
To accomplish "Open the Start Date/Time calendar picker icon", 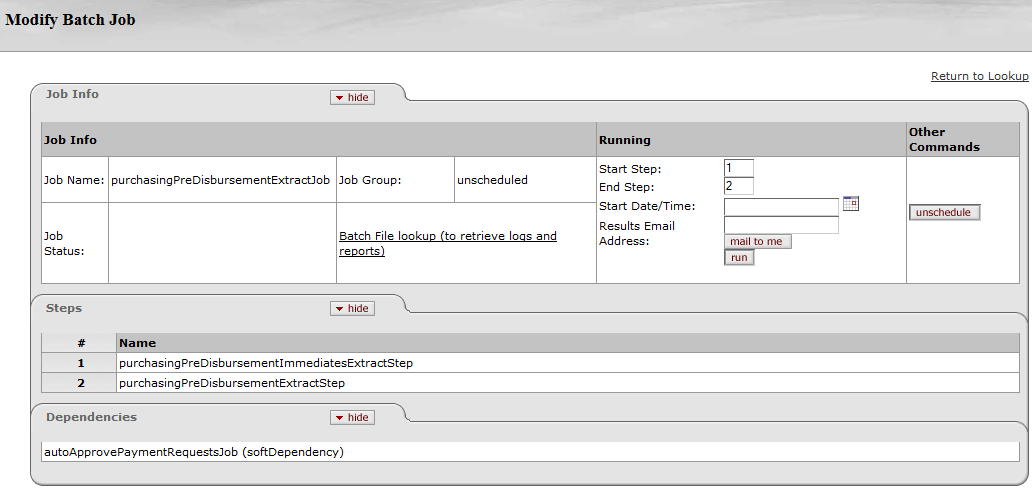I will point(851,204).
